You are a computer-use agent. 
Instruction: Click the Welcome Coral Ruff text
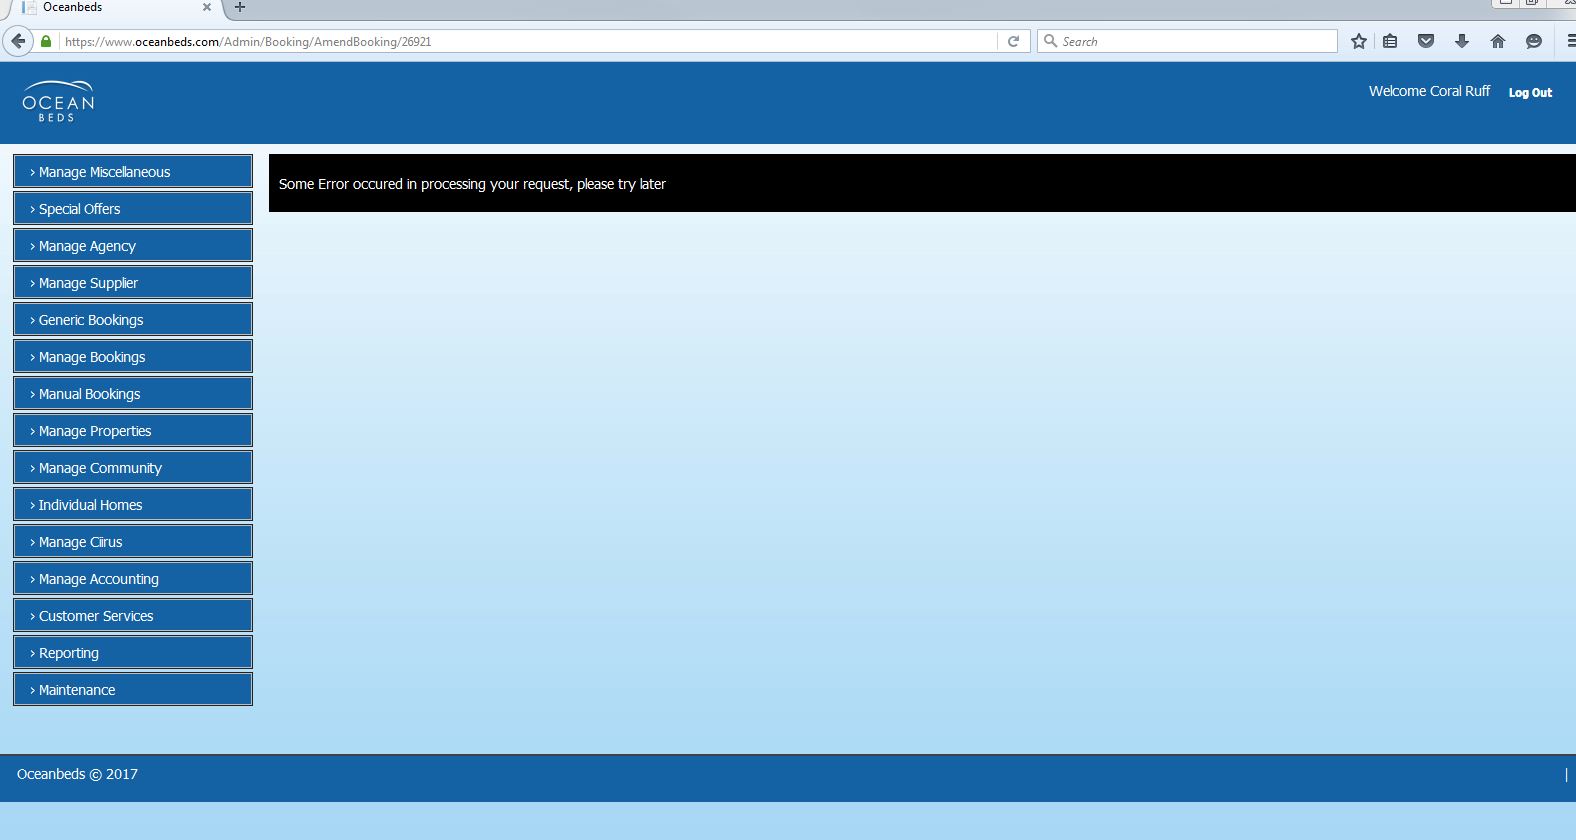(1429, 91)
